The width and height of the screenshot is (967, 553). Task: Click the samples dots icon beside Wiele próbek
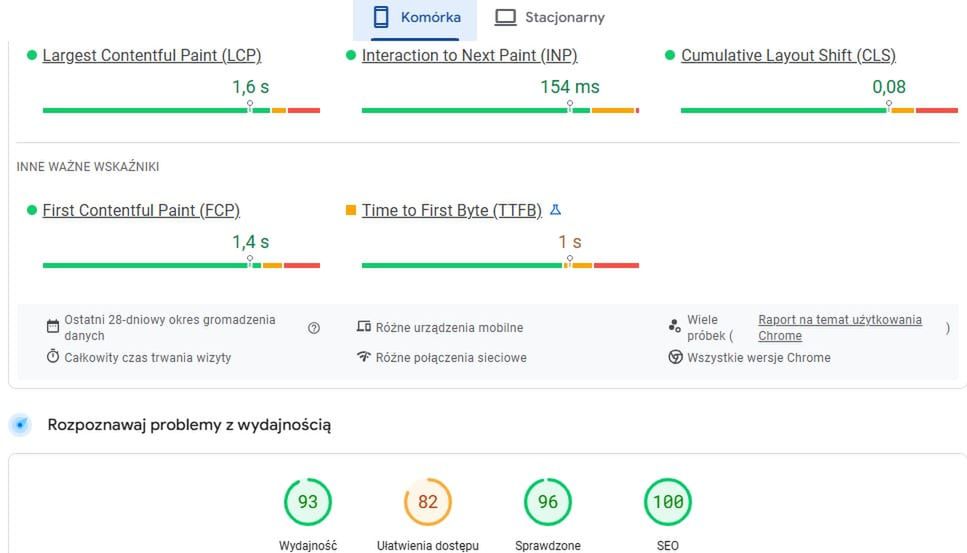[x=675, y=326]
